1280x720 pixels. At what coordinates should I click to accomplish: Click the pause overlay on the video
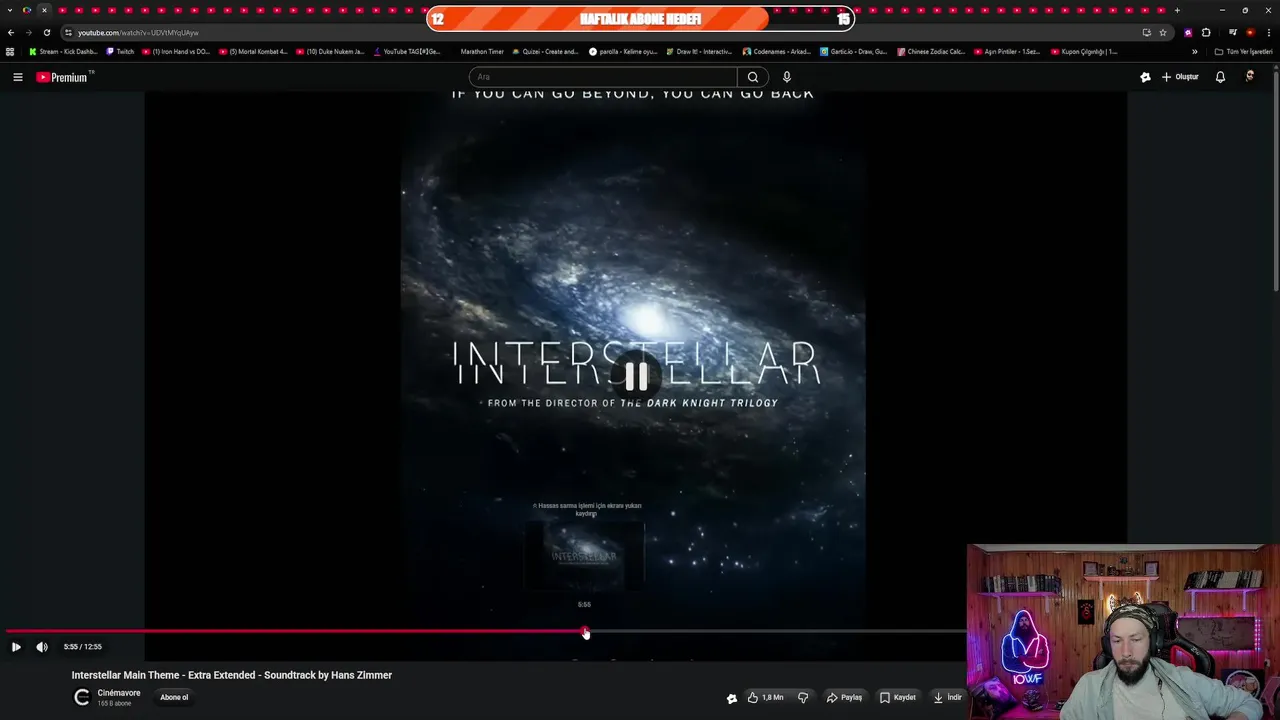(636, 376)
